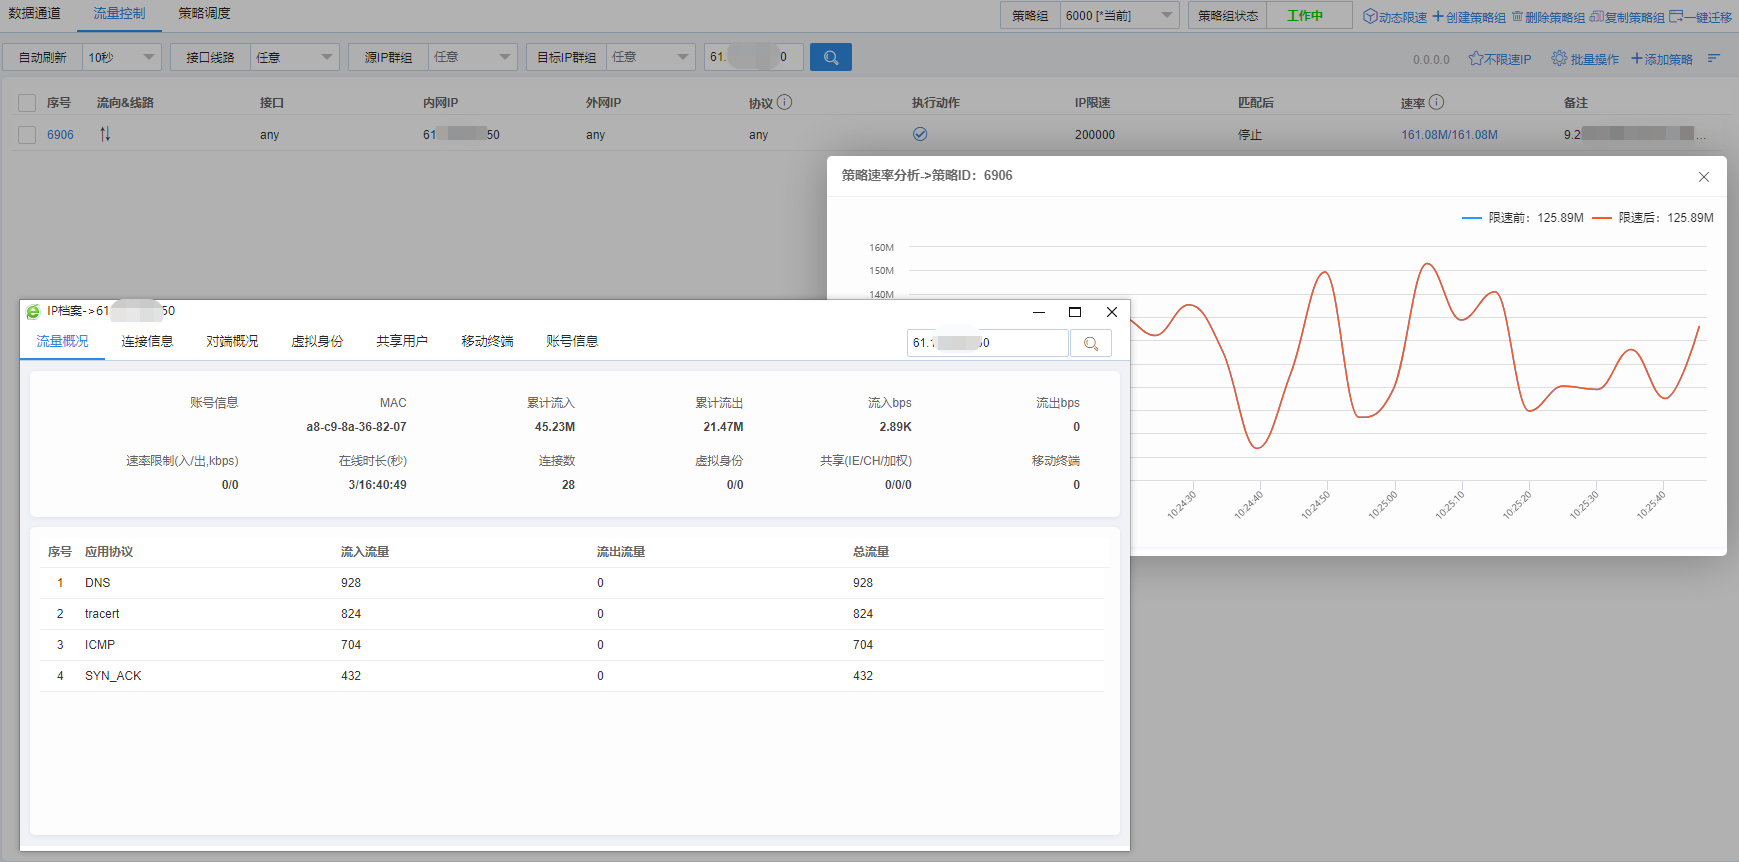Click the 创建策略组 plus icon

pyautogui.click(x=1438, y=16)
